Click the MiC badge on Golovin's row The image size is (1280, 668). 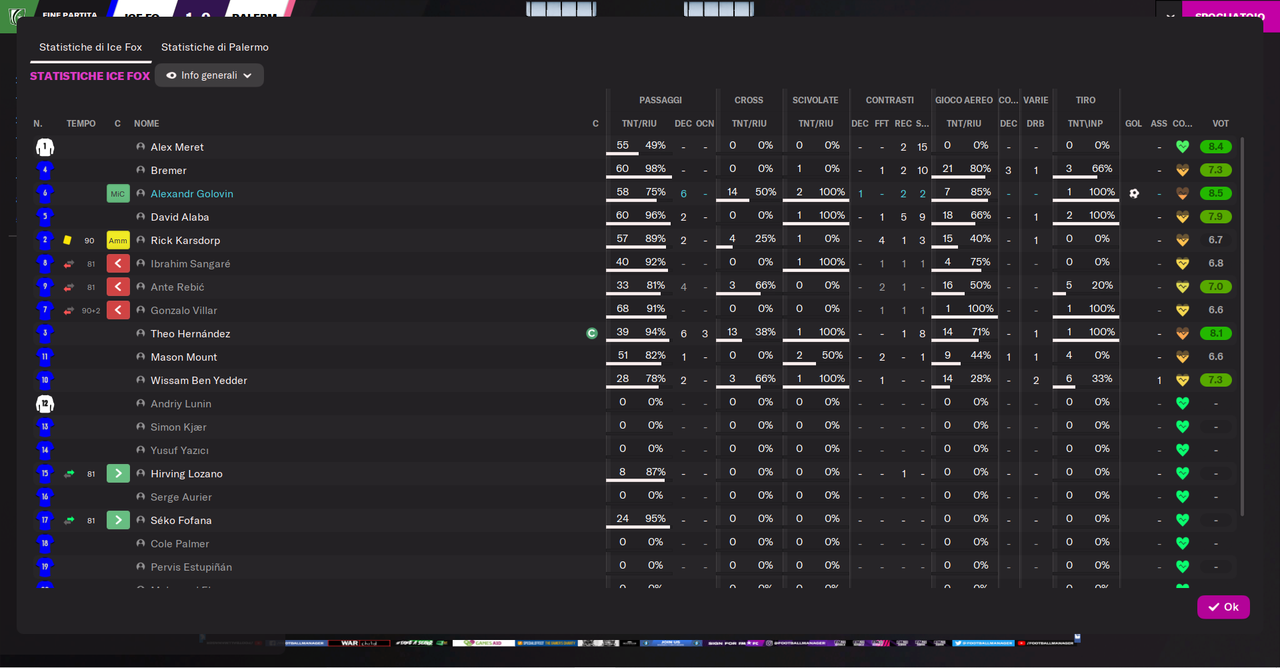[x=118, y=193]
